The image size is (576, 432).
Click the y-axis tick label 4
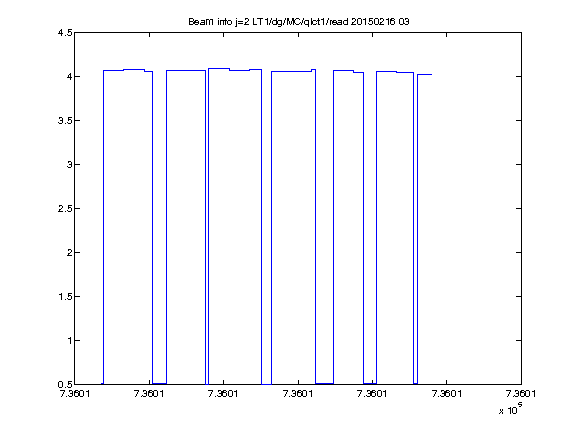[69, 76]
